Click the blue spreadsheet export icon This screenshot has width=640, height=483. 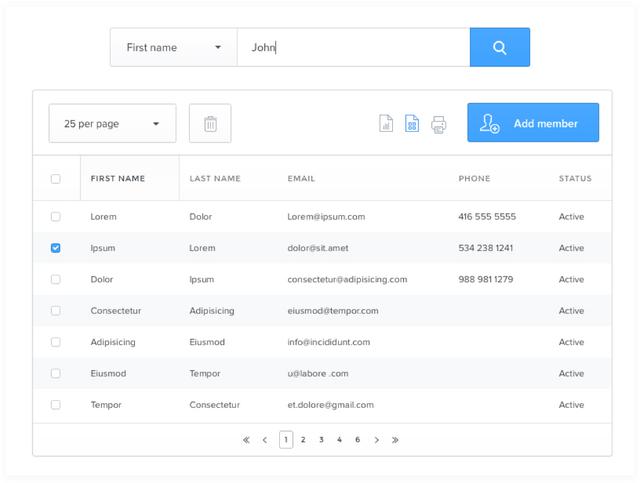(411, 124)
